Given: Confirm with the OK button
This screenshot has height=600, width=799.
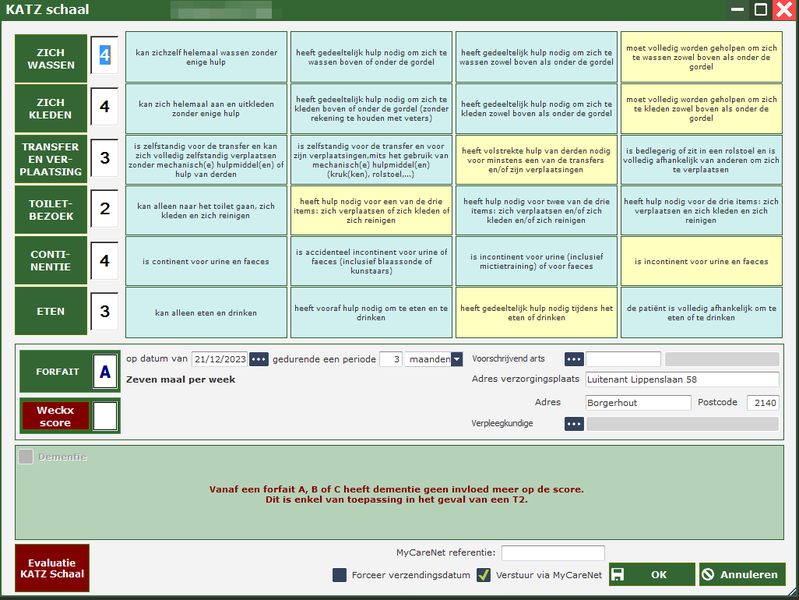Looking at the screenshot, I should coord(652,575).
